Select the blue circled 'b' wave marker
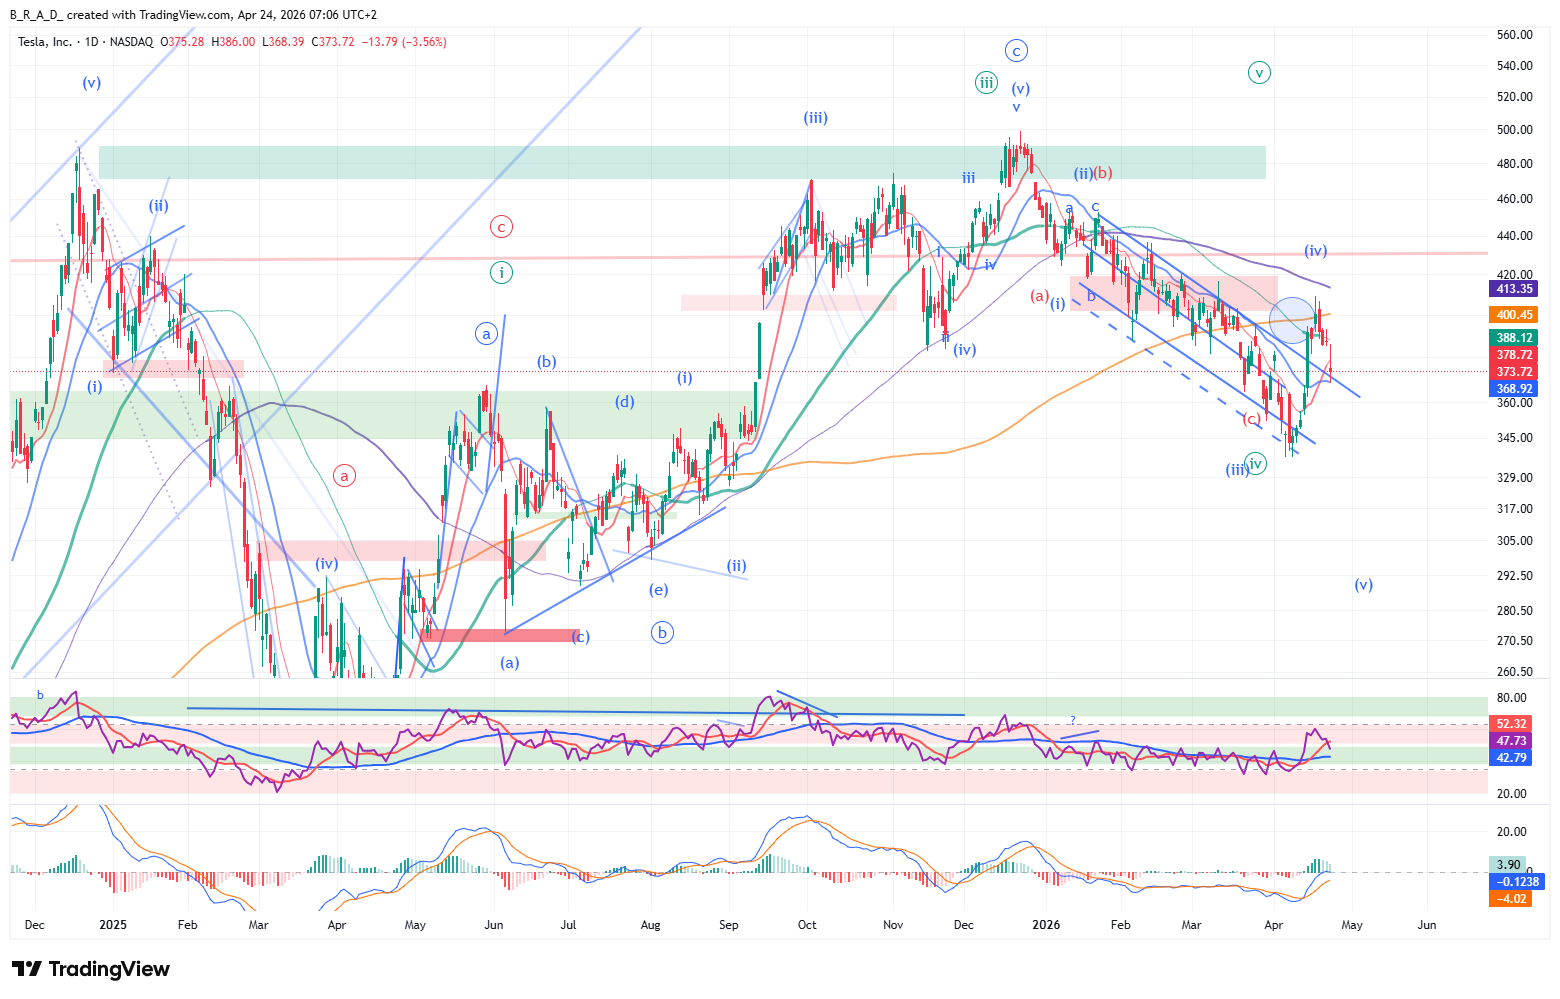 coord(661,632)
